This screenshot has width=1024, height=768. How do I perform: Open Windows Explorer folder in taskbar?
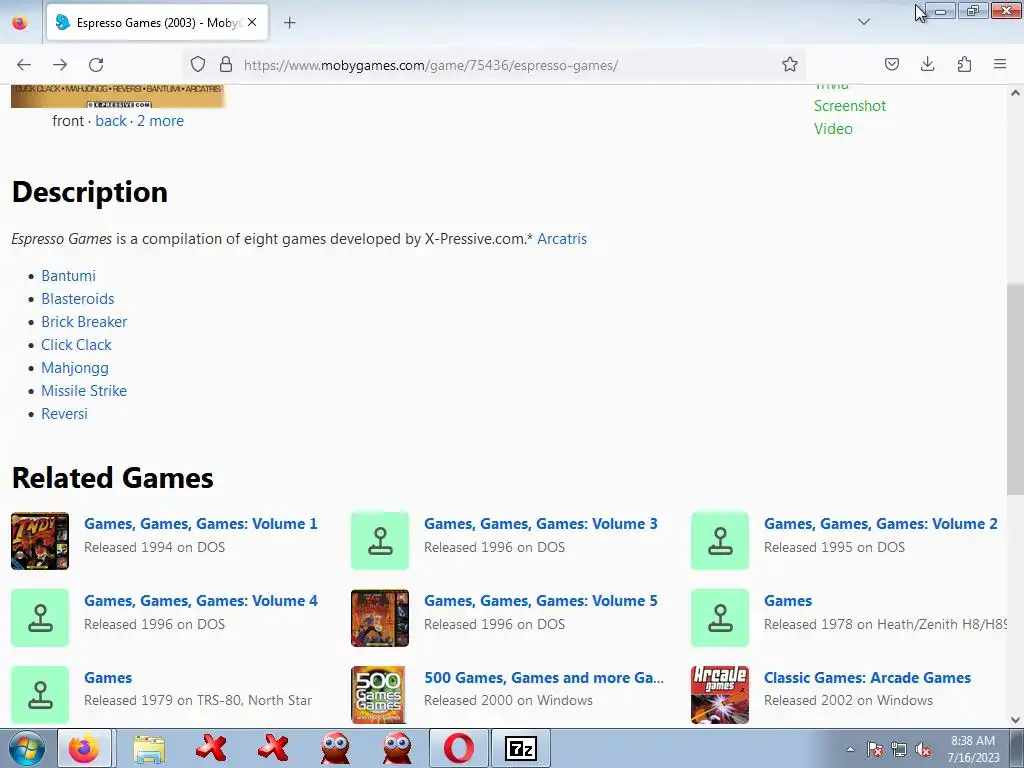tap(149, 748)
